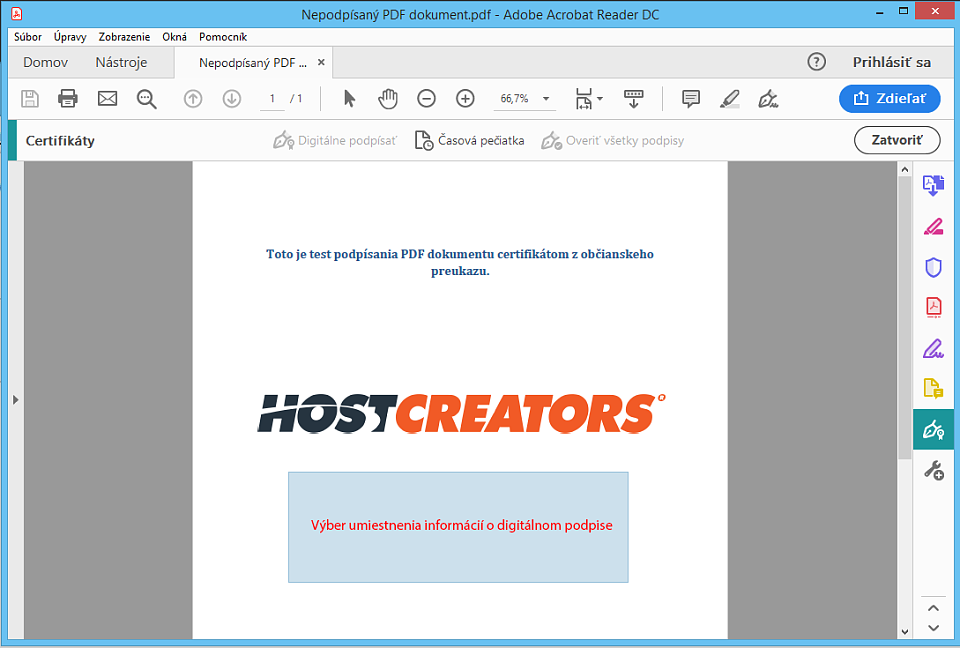Click the scrollbar up arrow
Screen dimensions: 960x648
[904, 169]
